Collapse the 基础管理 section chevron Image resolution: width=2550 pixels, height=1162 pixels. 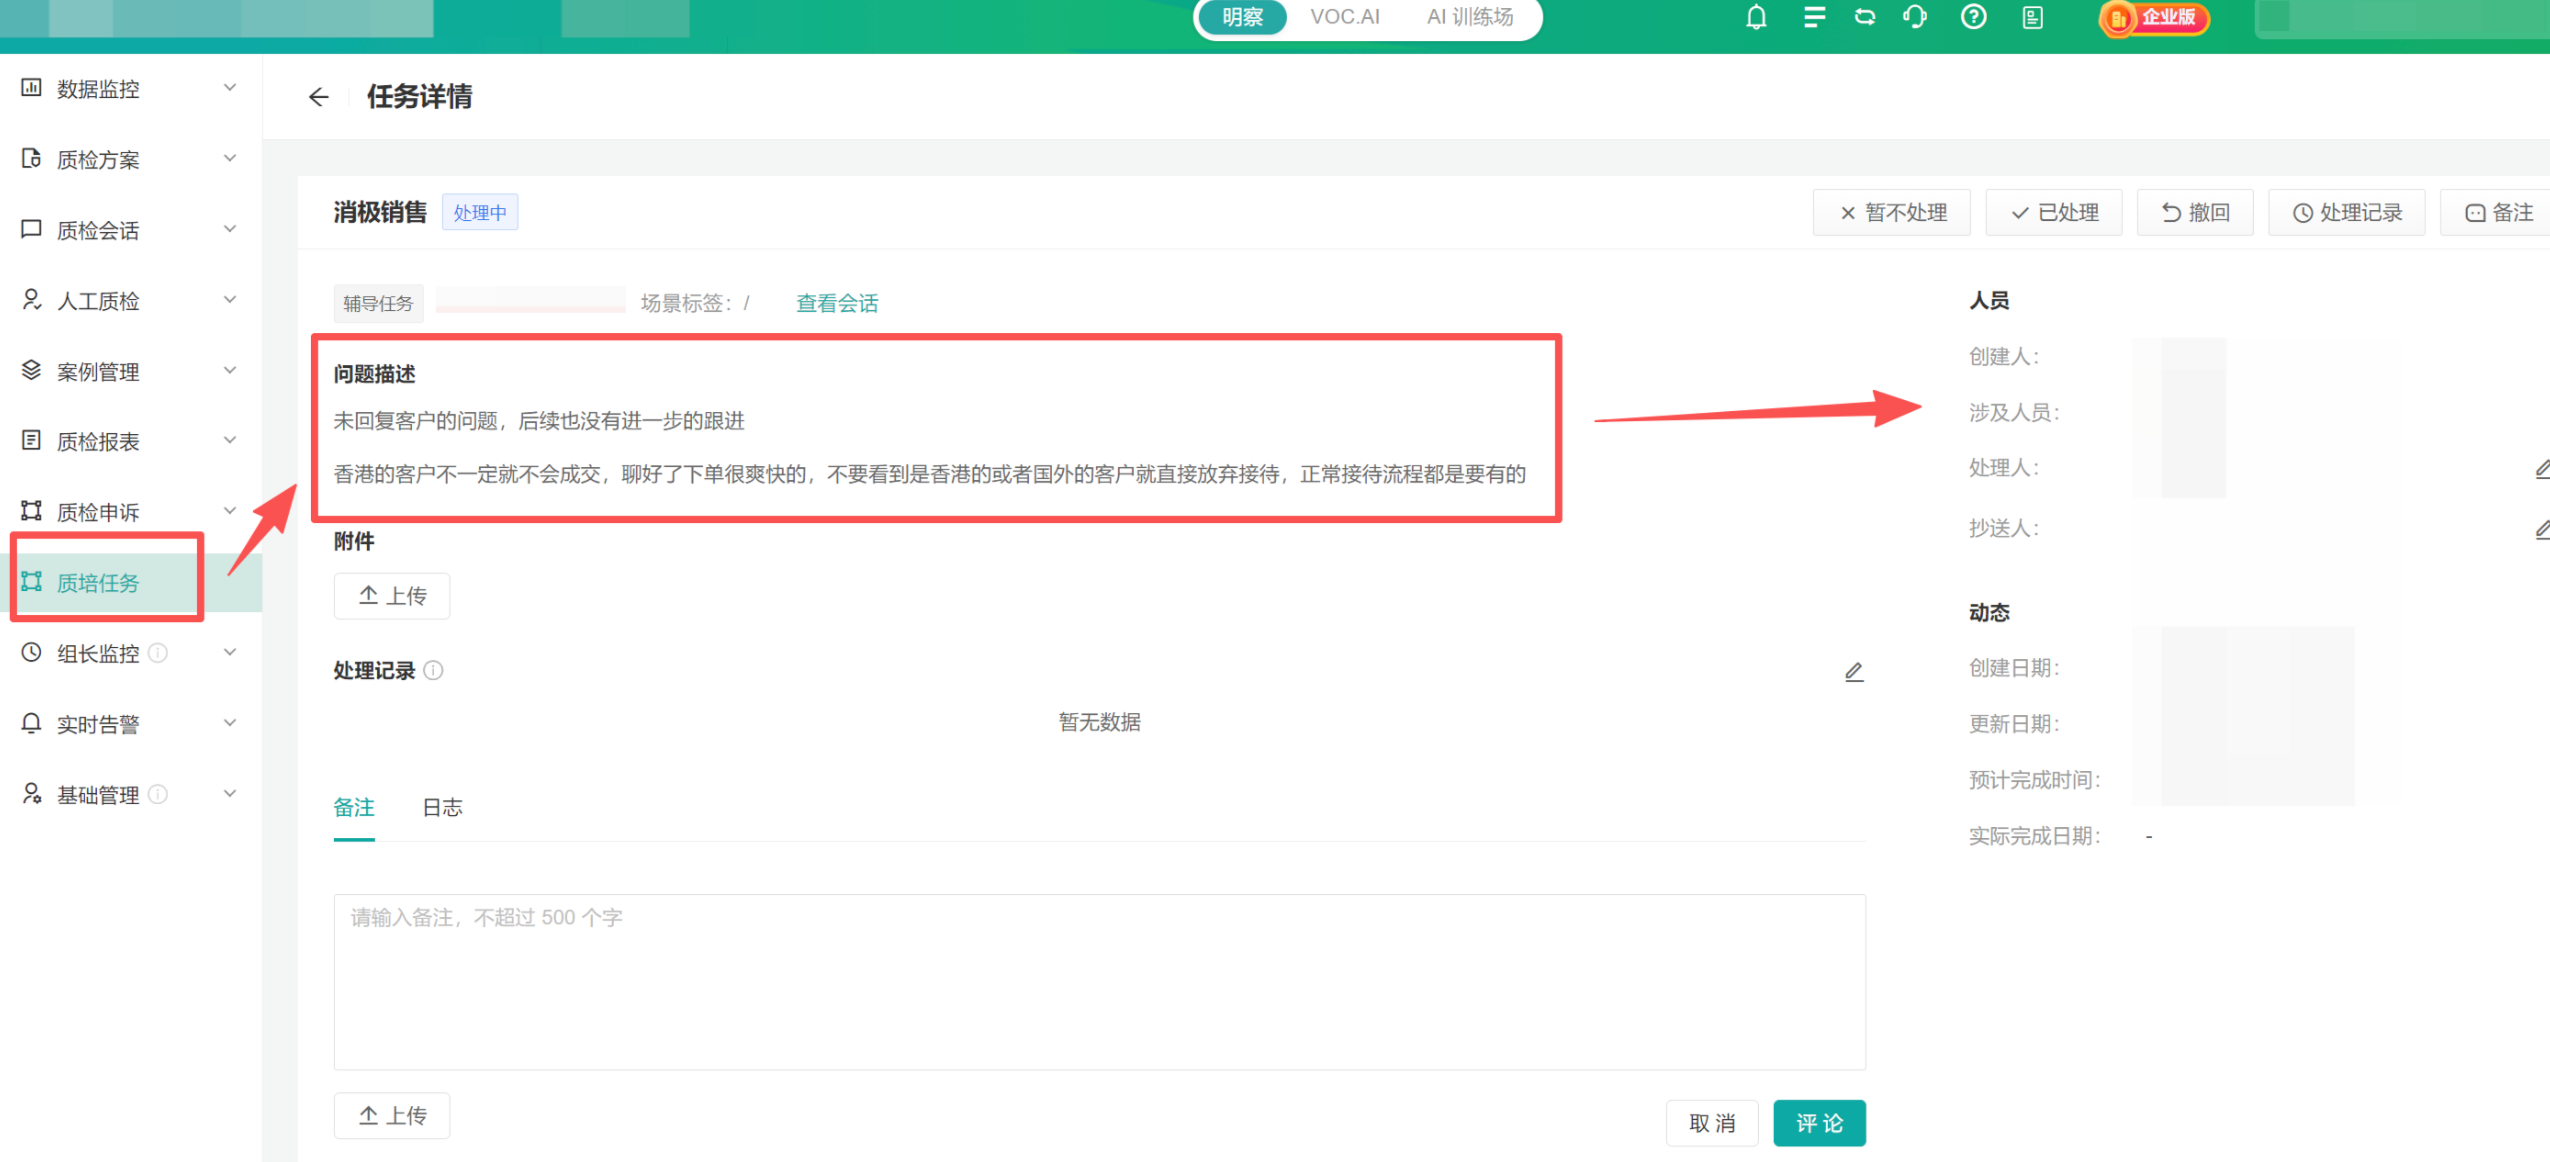pyautogui.click(x=231, y=793)
